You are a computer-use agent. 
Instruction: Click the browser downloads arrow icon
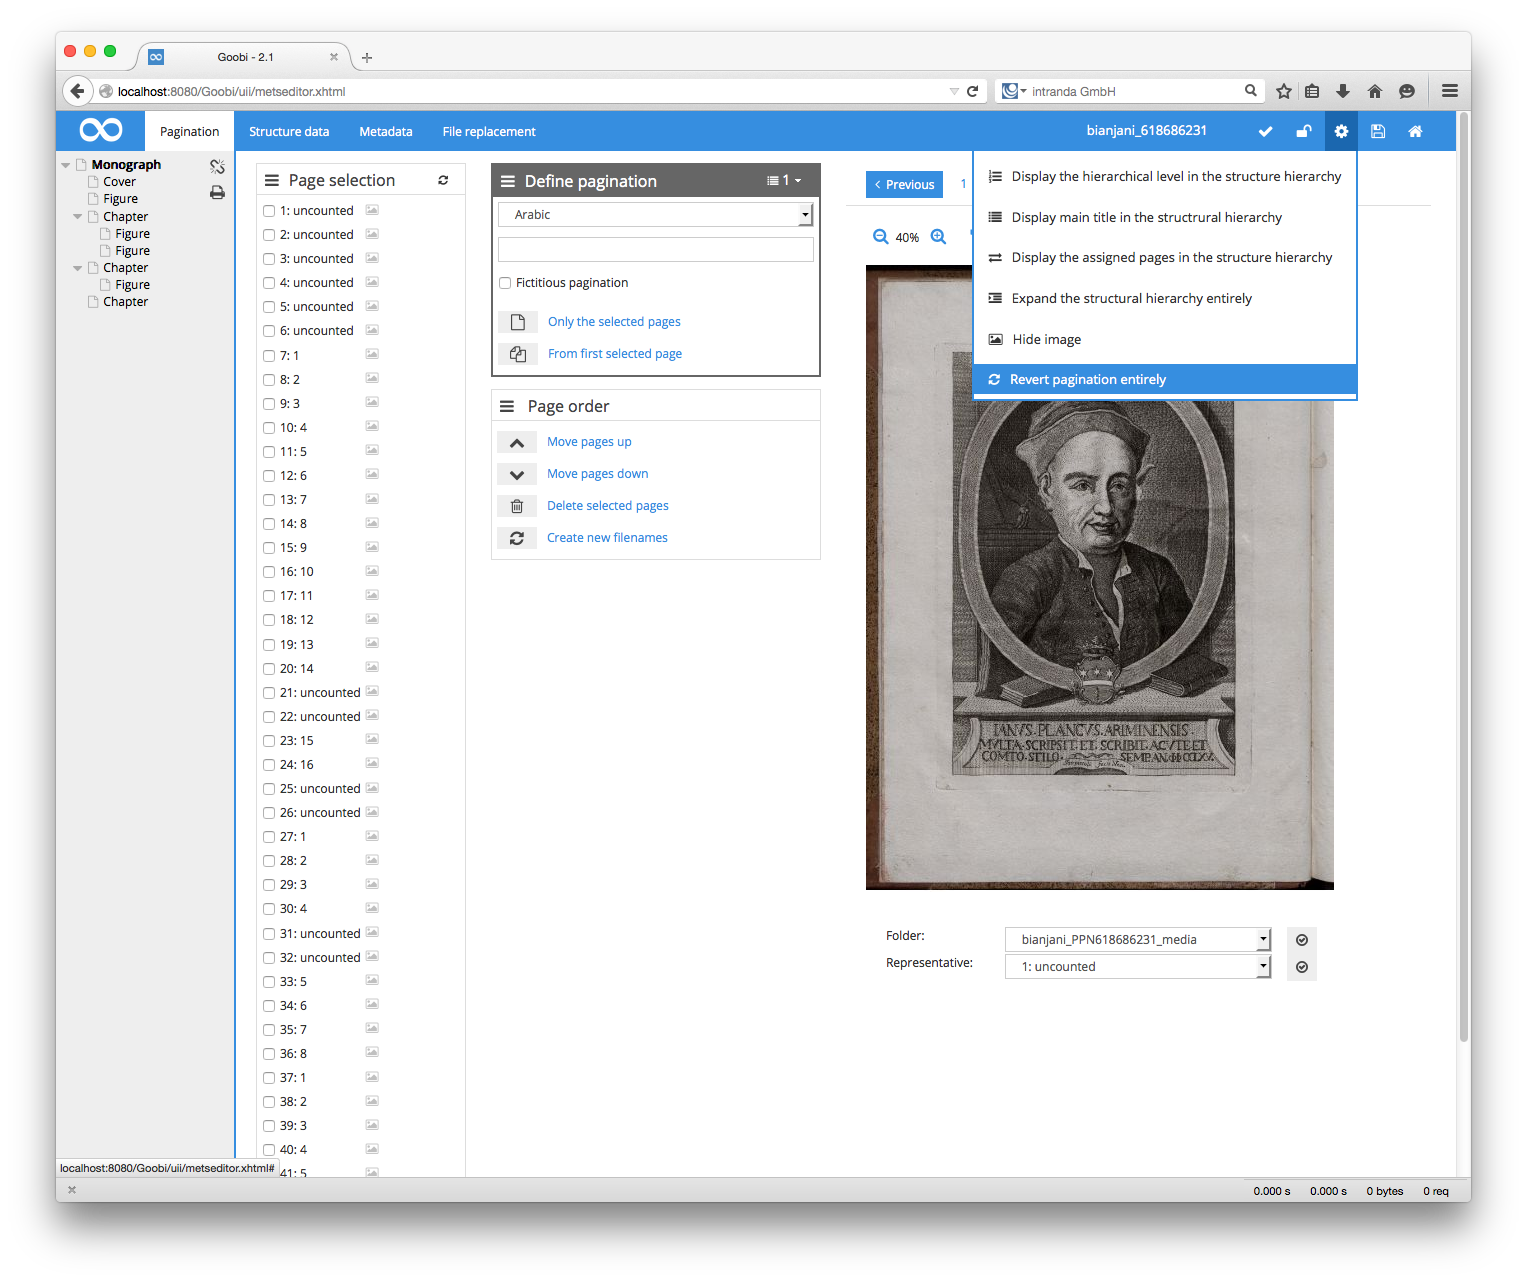point(1343,91)
